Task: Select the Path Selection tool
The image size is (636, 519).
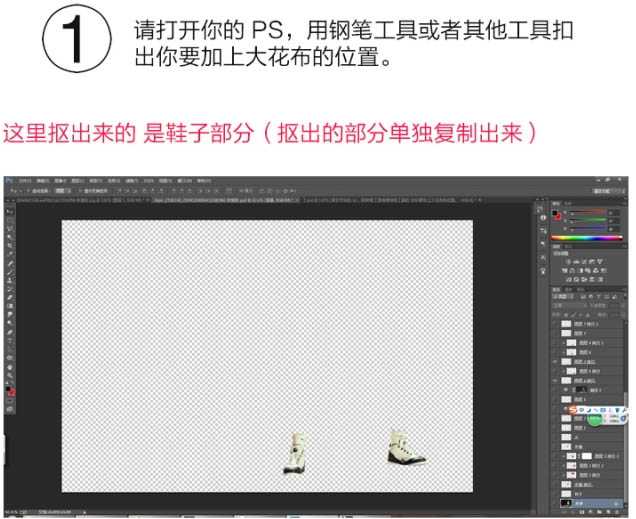Action: coord(11,349)
